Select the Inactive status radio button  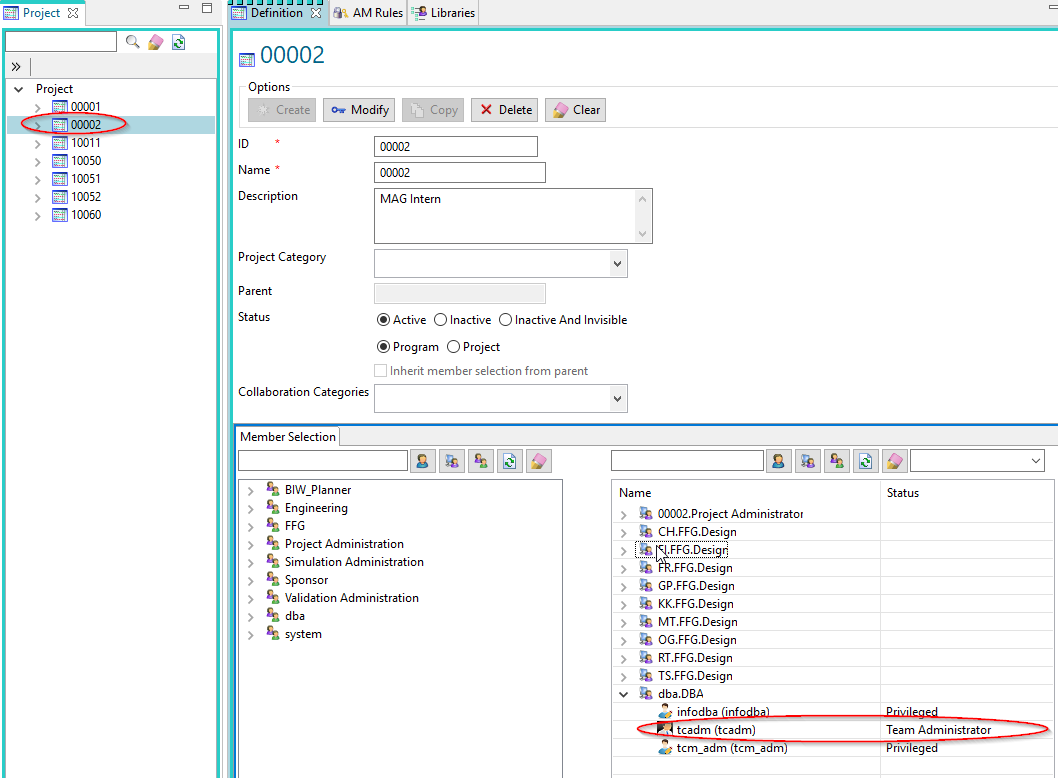coord(441,320)
